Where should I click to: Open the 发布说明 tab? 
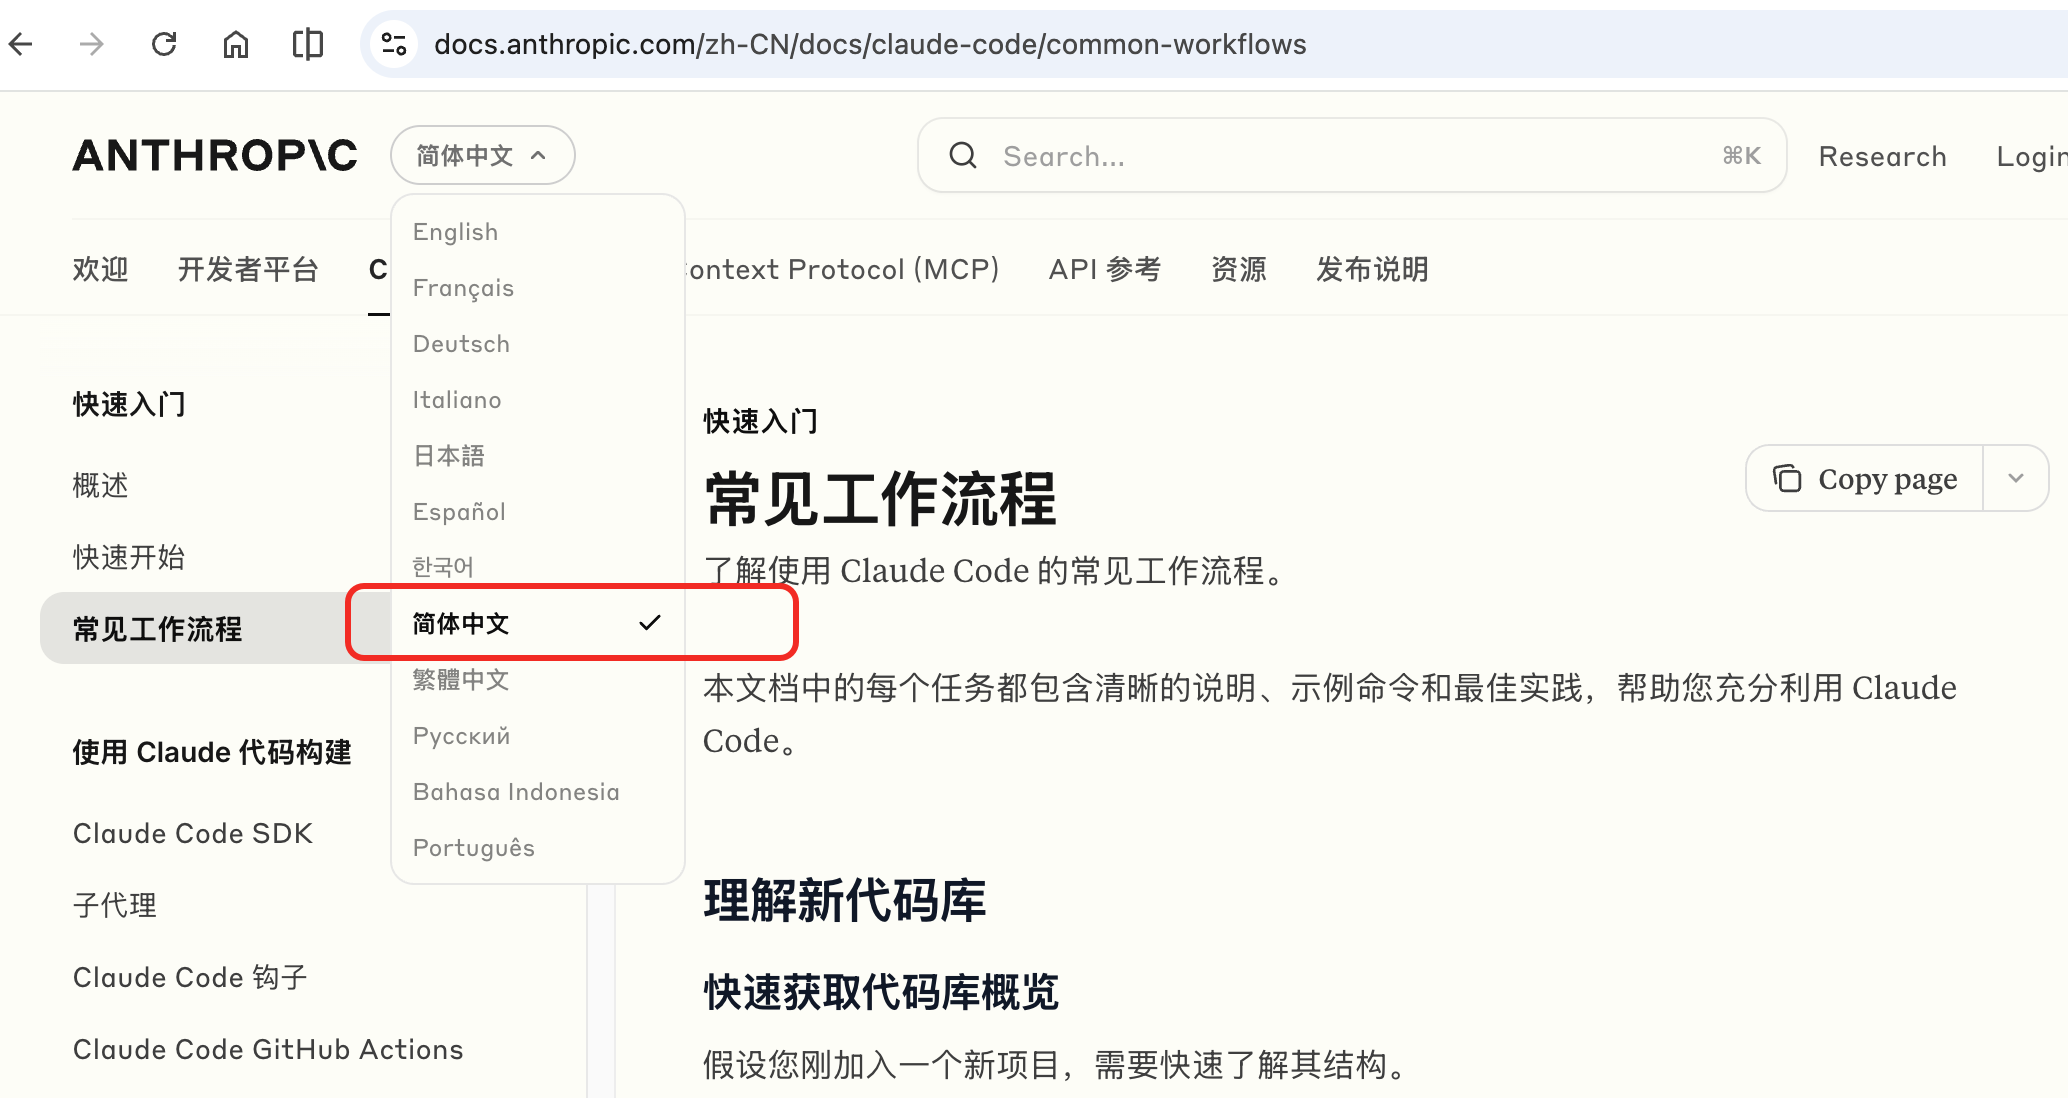(1372, 269)
